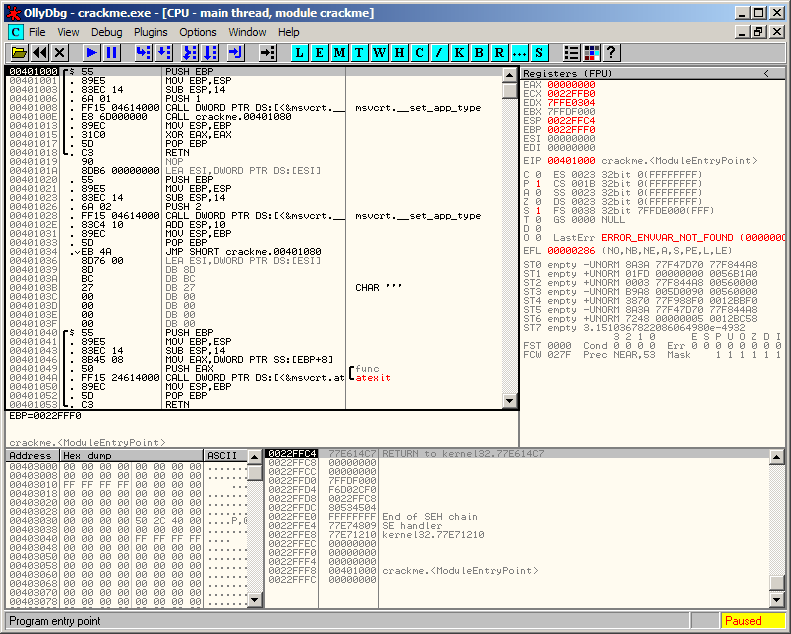Open Source window (S button)
Viewport: 791px width, 634px height.
[x=539, y=52]
